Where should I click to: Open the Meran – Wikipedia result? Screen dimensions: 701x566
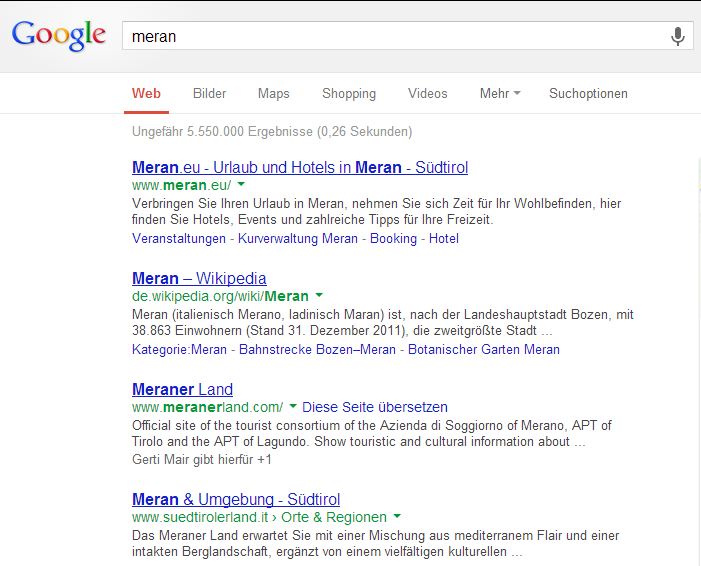pyautogui.click(x=199, y=278)
